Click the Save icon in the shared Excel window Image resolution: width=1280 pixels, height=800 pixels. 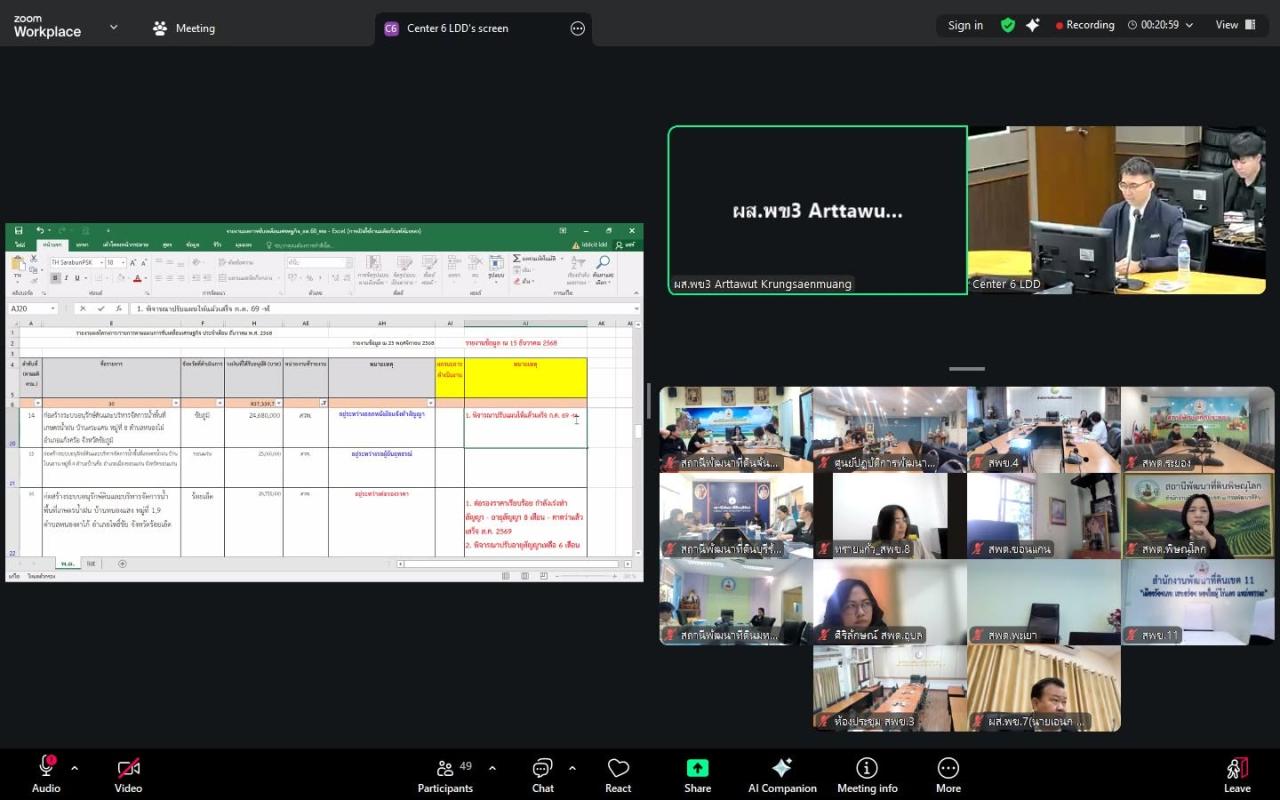pos(18,231)
